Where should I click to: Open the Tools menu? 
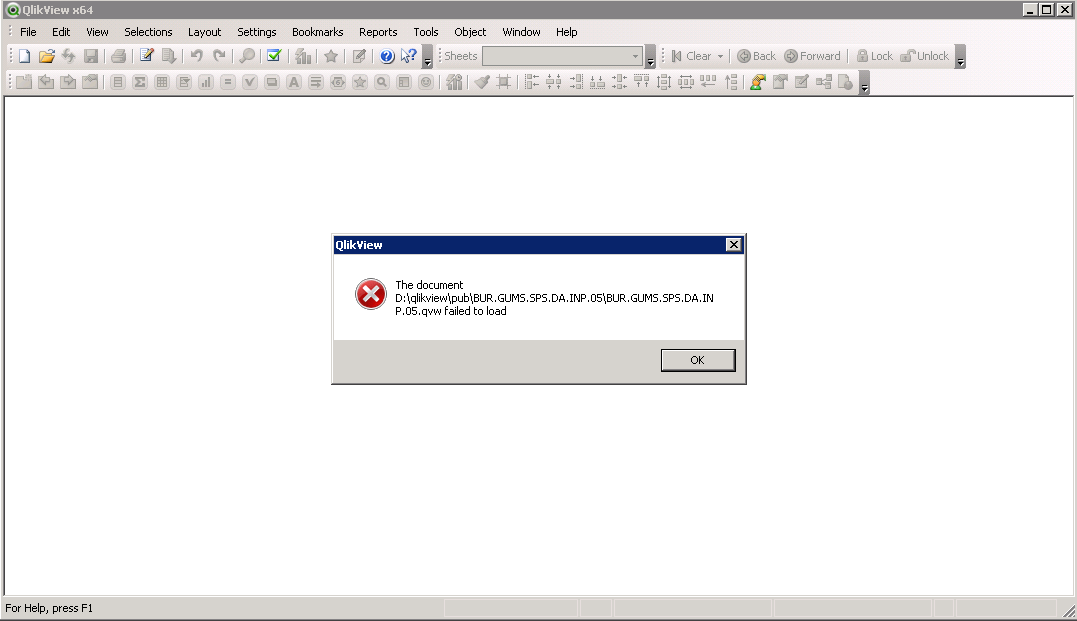(x=426, y=32)
